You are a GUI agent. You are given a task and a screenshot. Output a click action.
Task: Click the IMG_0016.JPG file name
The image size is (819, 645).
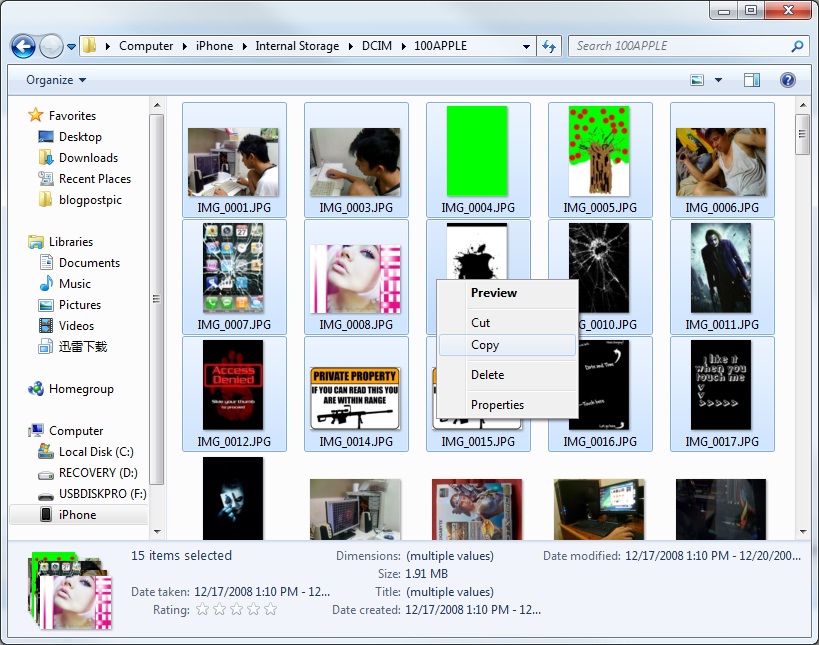600,442
